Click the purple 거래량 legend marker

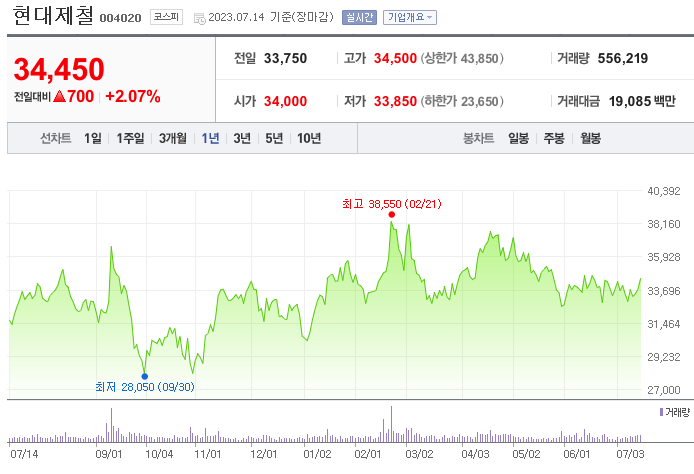pyautogui.click(x=661, y=412)
